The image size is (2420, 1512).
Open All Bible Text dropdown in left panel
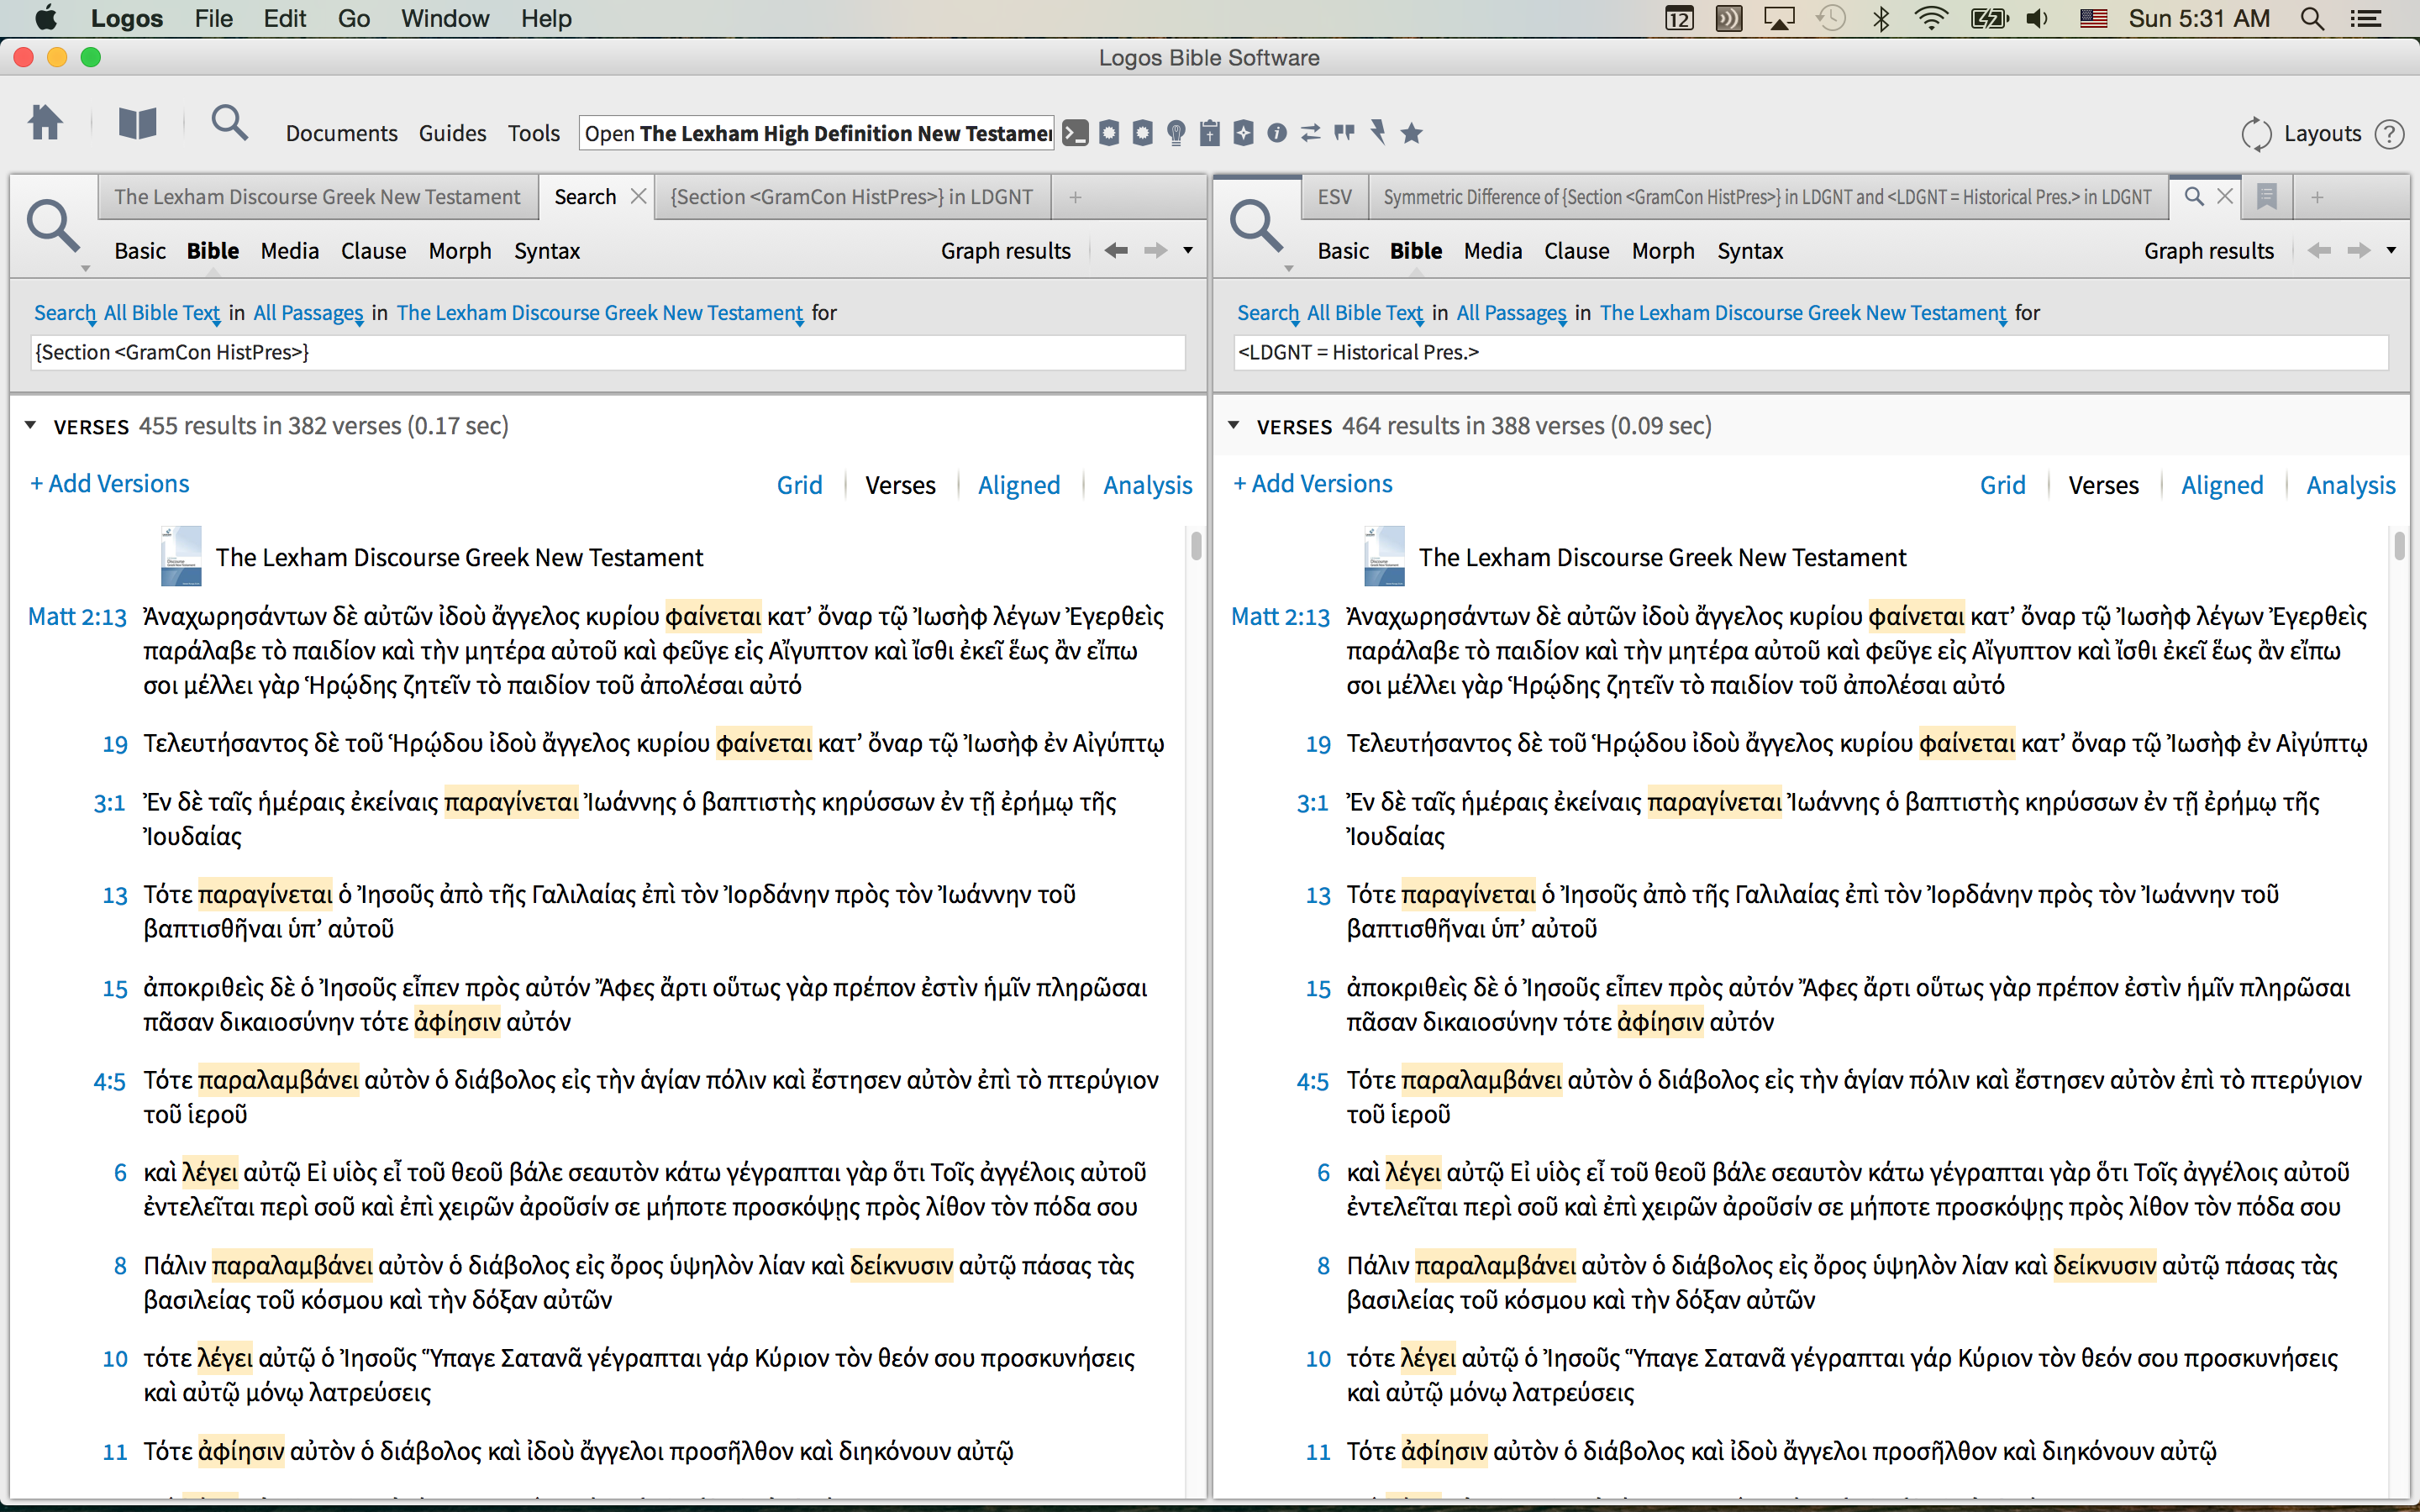(161, 313)
